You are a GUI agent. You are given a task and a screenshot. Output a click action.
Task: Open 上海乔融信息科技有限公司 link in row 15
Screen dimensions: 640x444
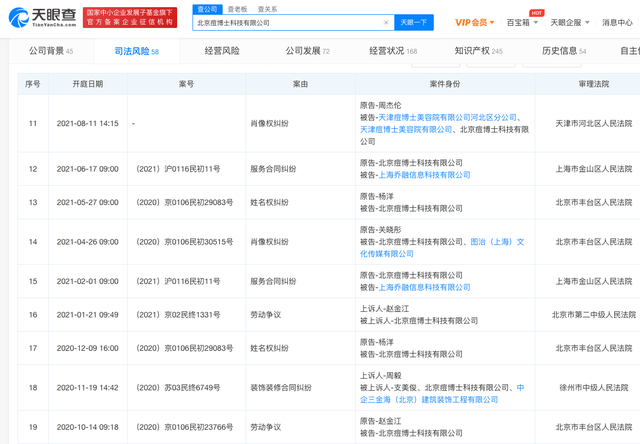point(424,287)
